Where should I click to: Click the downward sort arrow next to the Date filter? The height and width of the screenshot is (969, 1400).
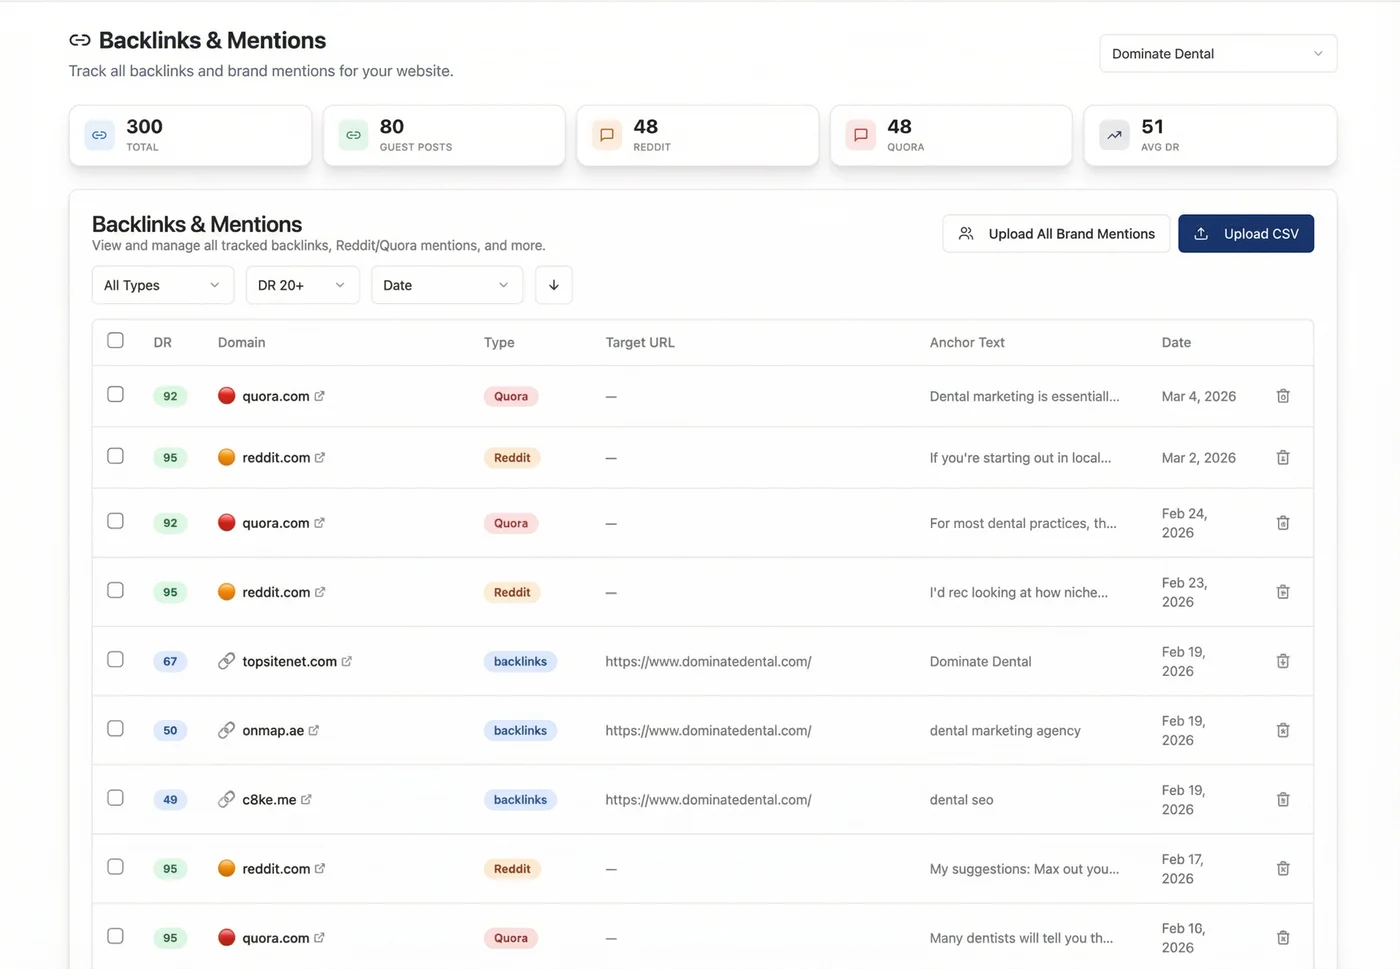coord(553,285)
